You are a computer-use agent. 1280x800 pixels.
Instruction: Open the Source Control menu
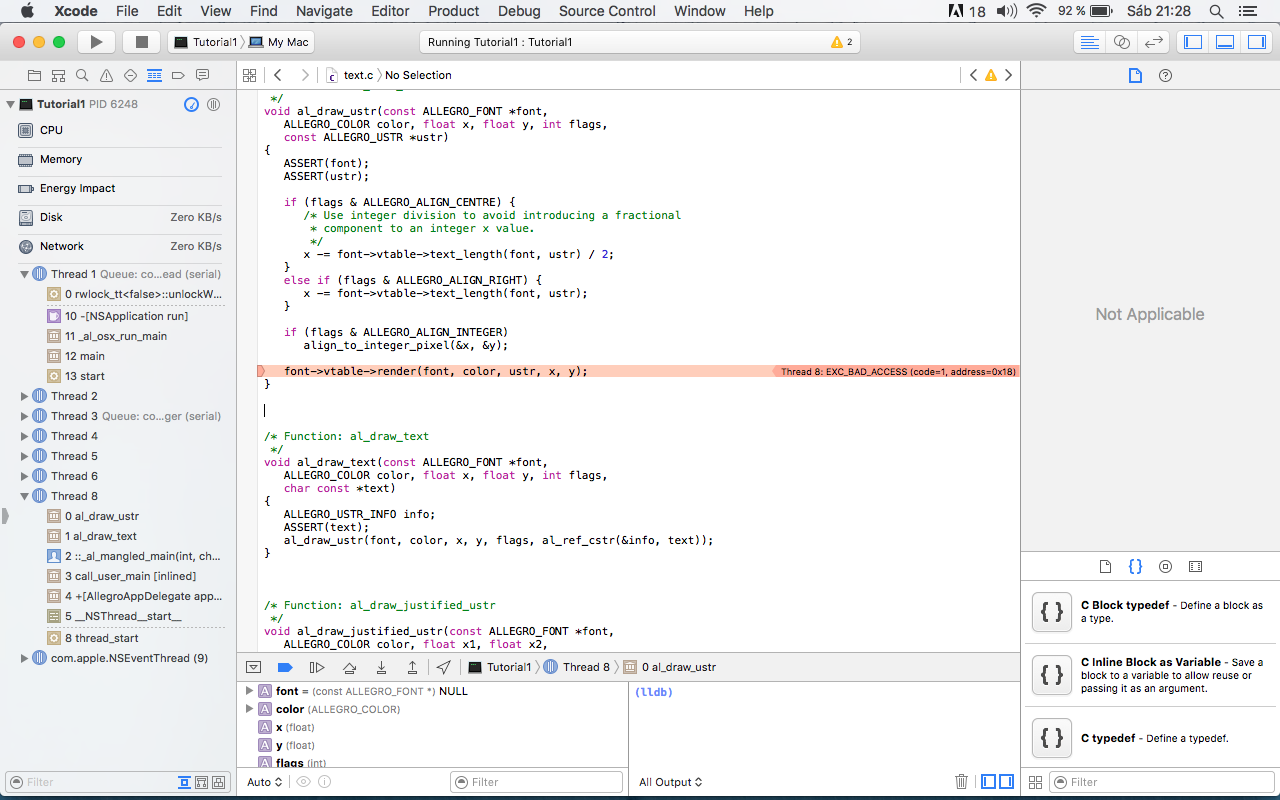607,11
